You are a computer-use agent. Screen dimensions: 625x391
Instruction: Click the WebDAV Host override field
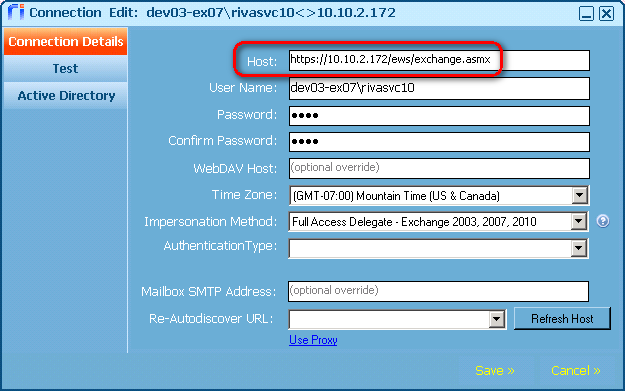(x=439, y=168)
